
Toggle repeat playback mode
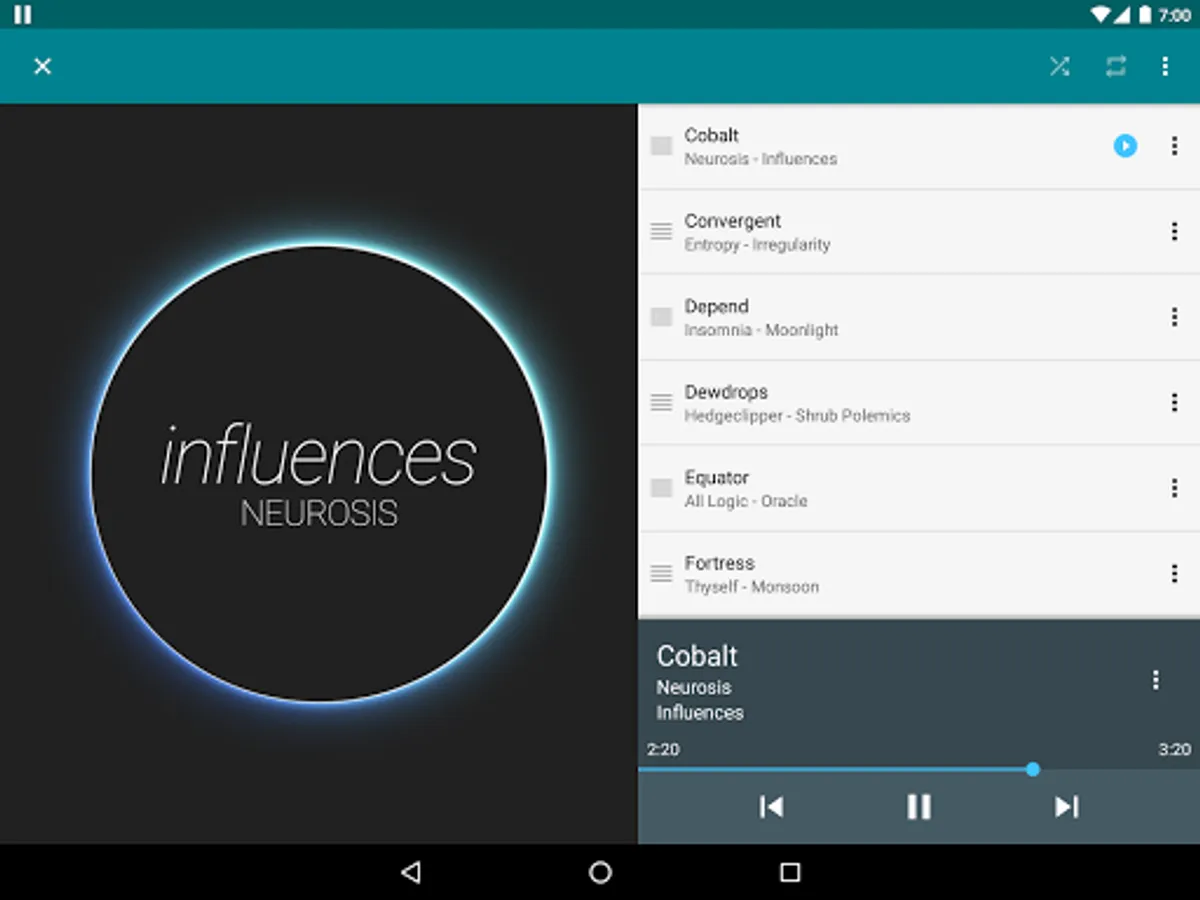tap(1115, 66)
